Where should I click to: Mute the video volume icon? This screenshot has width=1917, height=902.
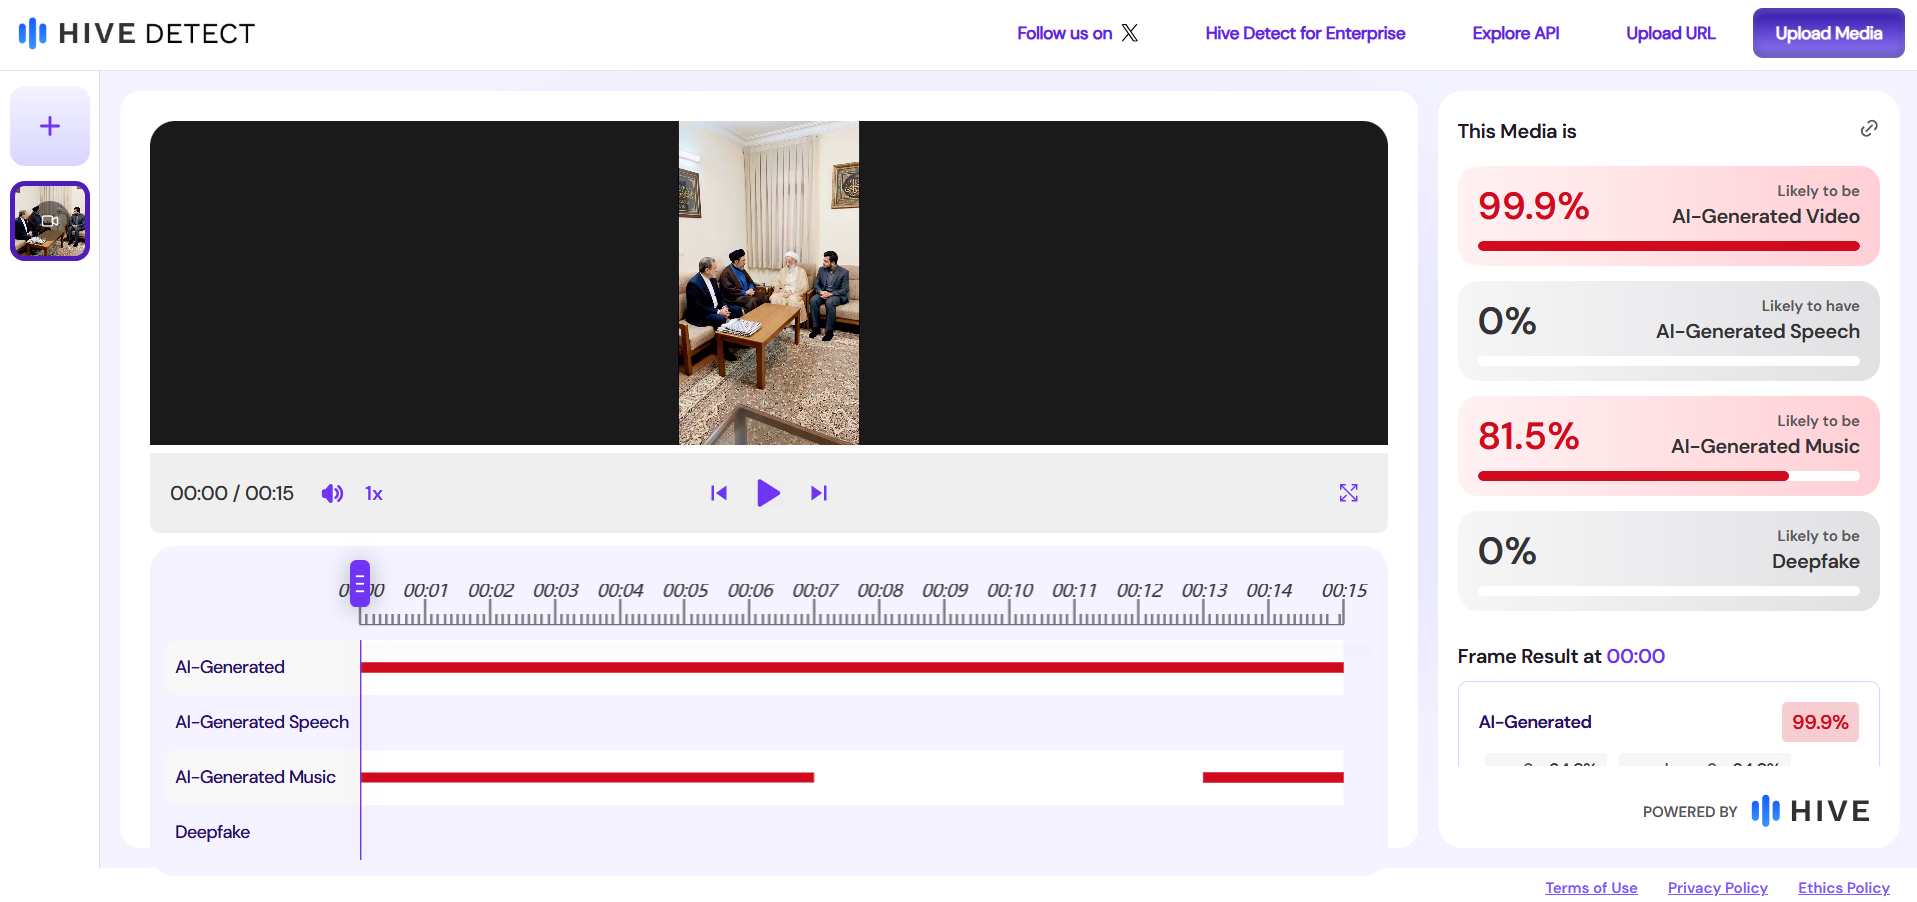332,493
